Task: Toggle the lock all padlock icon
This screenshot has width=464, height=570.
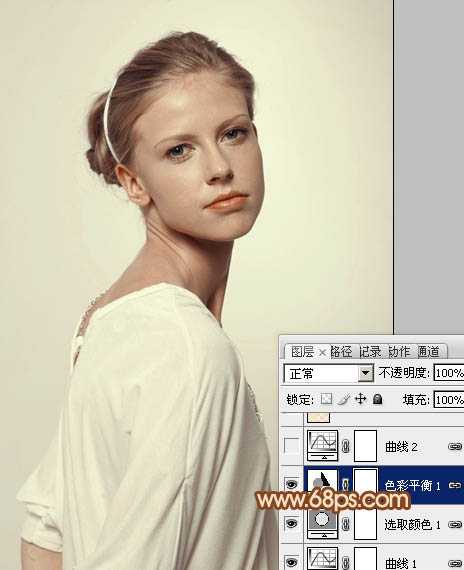Action: [x=378, y=399]
